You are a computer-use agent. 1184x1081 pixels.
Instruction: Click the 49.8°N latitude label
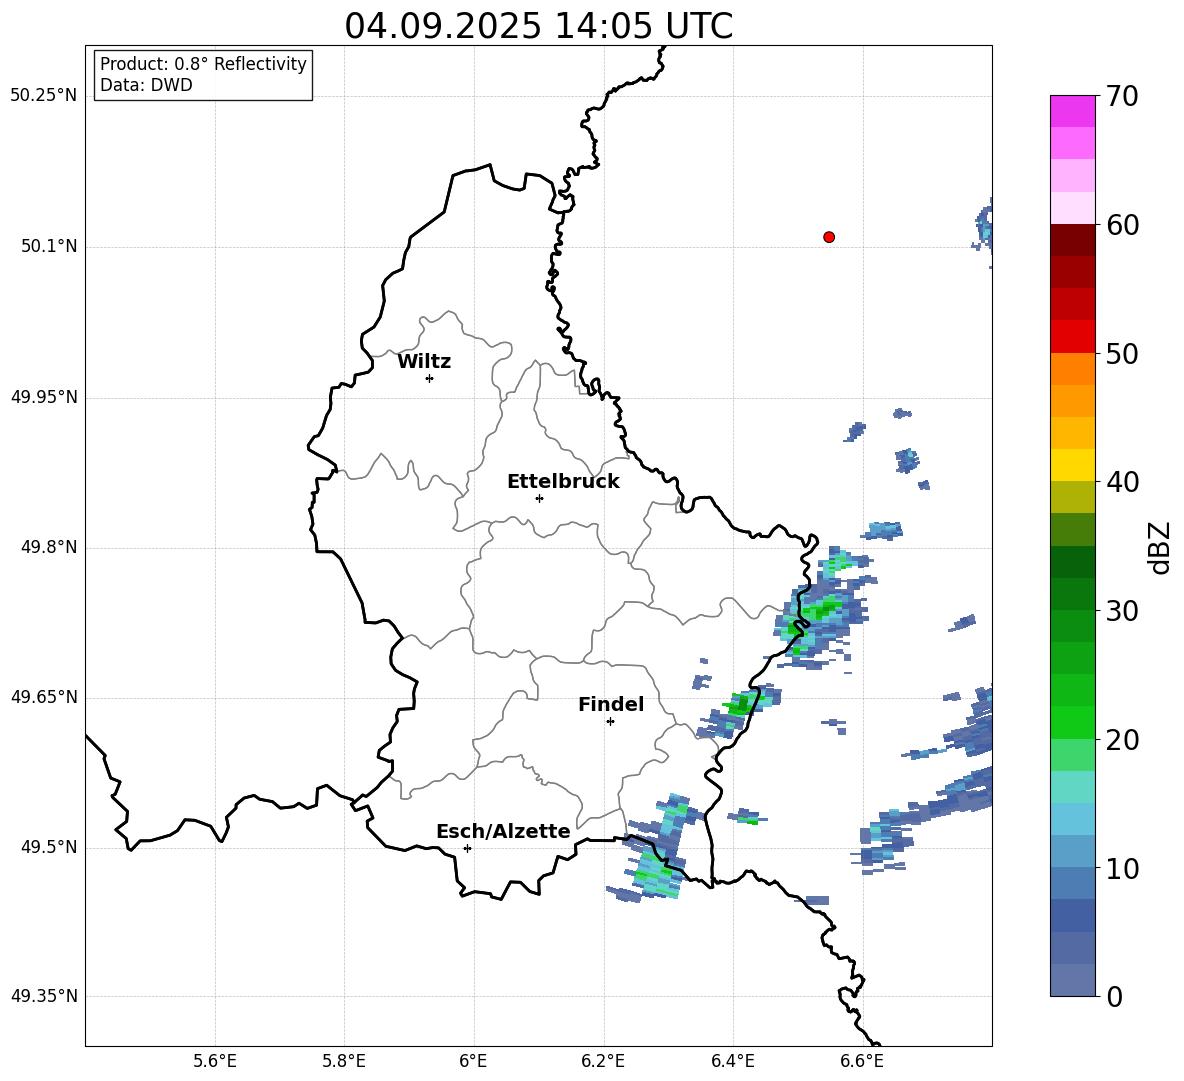[x=49, y=547]
